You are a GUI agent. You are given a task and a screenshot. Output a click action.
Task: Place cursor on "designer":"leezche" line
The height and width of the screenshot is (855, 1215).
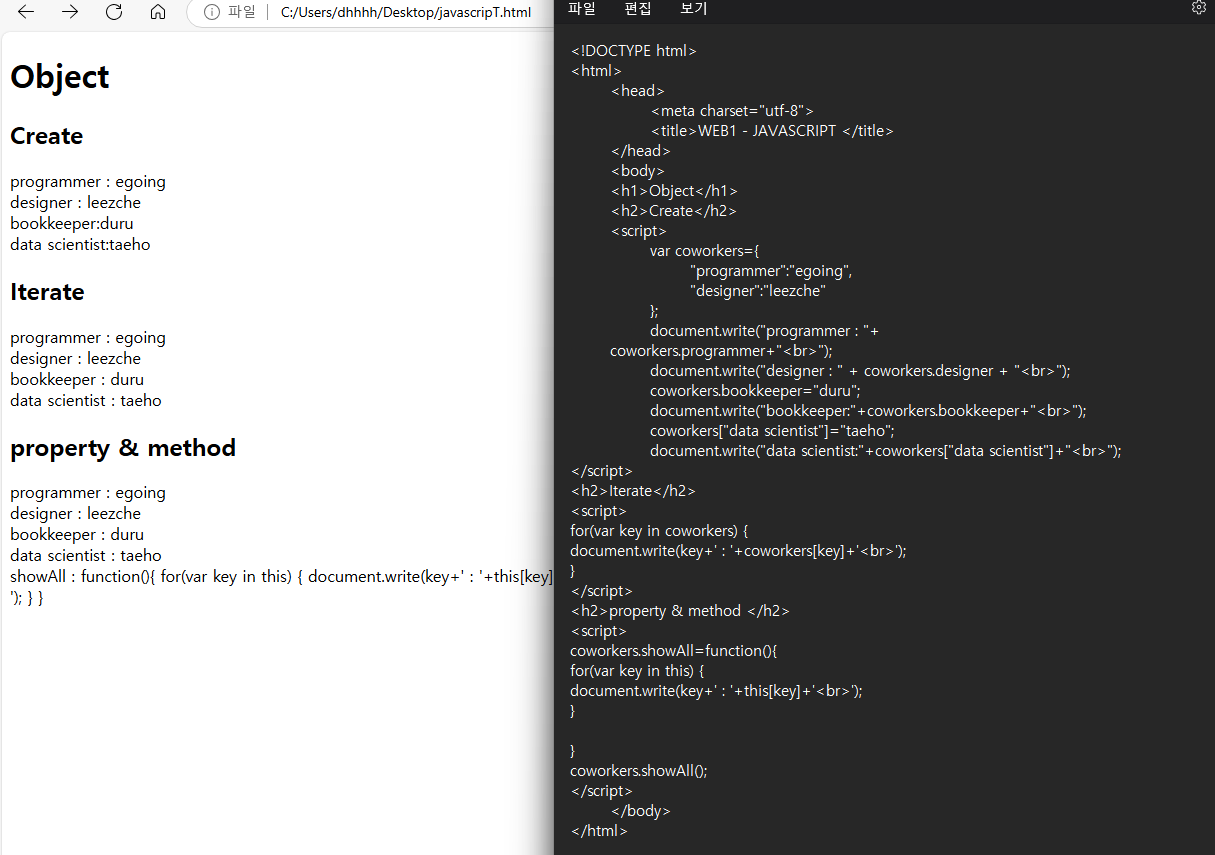point(758,291)
